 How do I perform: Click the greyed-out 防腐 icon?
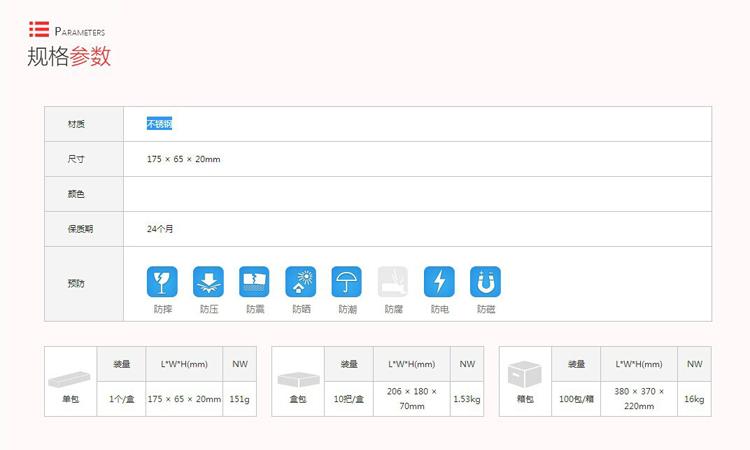[393, 281]
